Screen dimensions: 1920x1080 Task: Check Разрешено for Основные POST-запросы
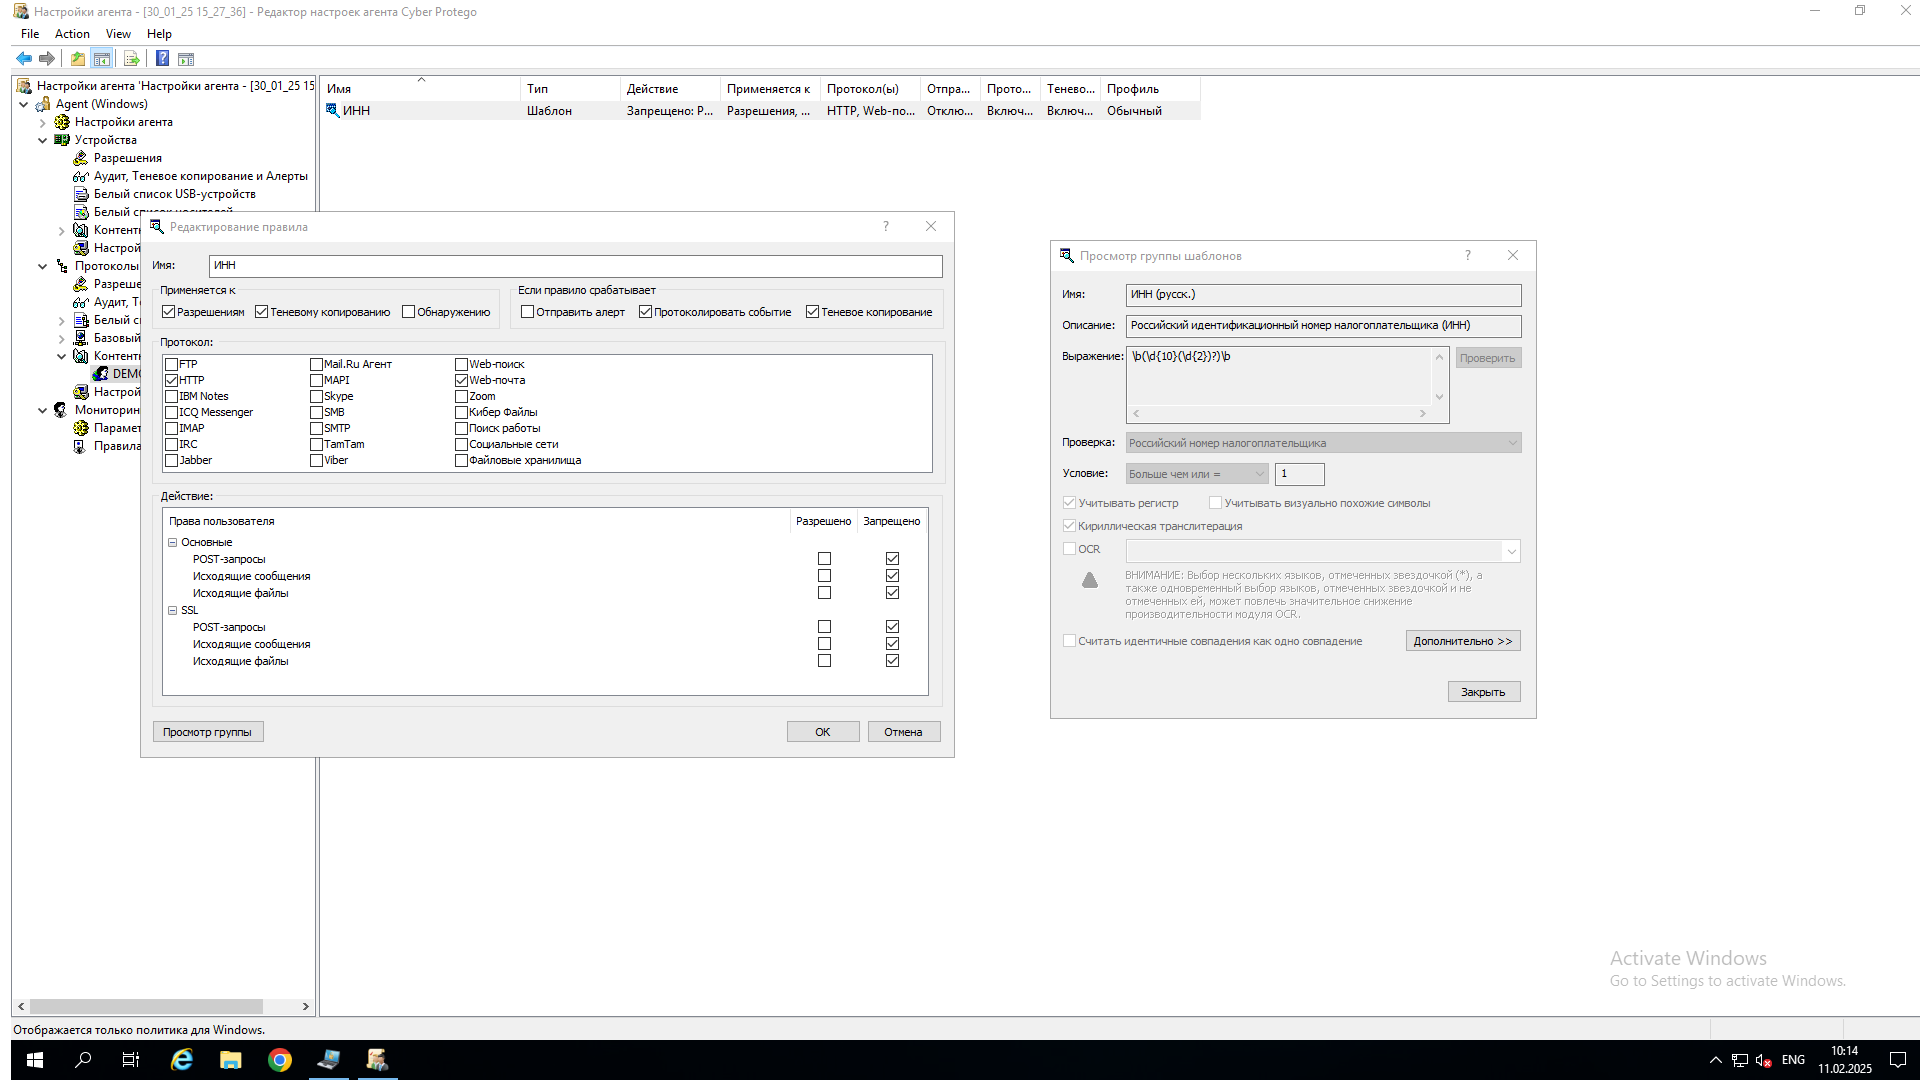click(824, 559)
